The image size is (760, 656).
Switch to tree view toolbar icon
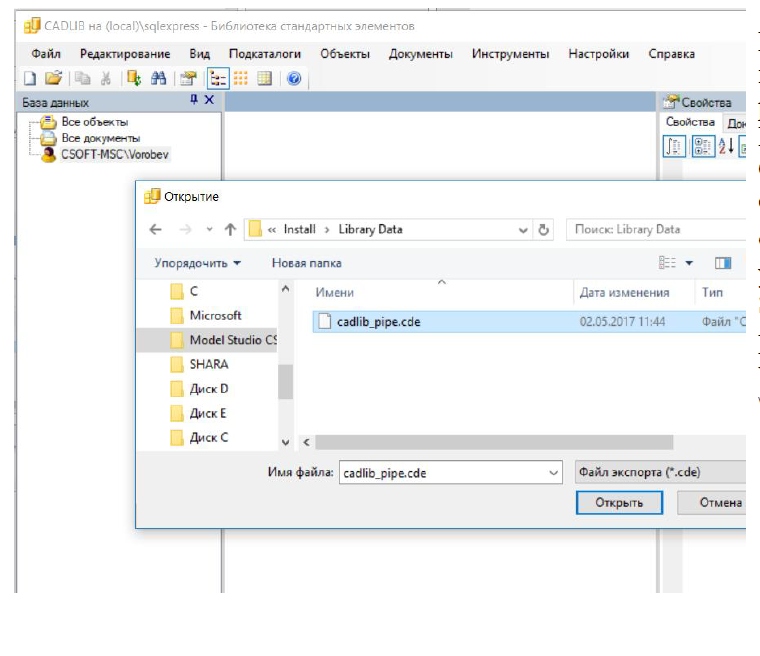pyautogui.click(x=218, y=78)
